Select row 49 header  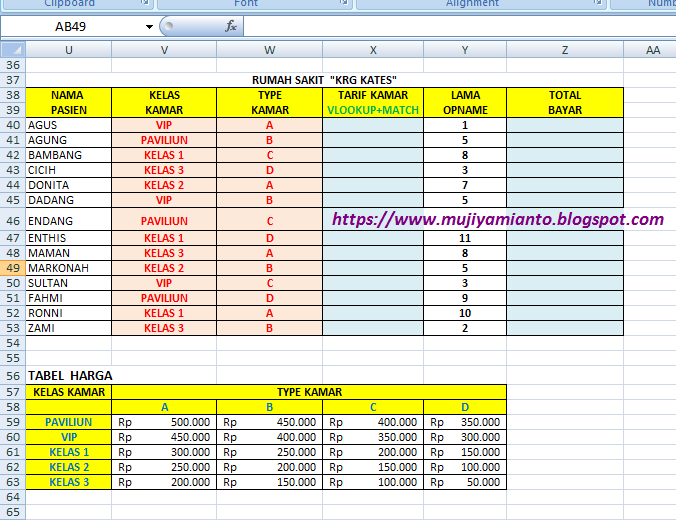tap(13, 268)
